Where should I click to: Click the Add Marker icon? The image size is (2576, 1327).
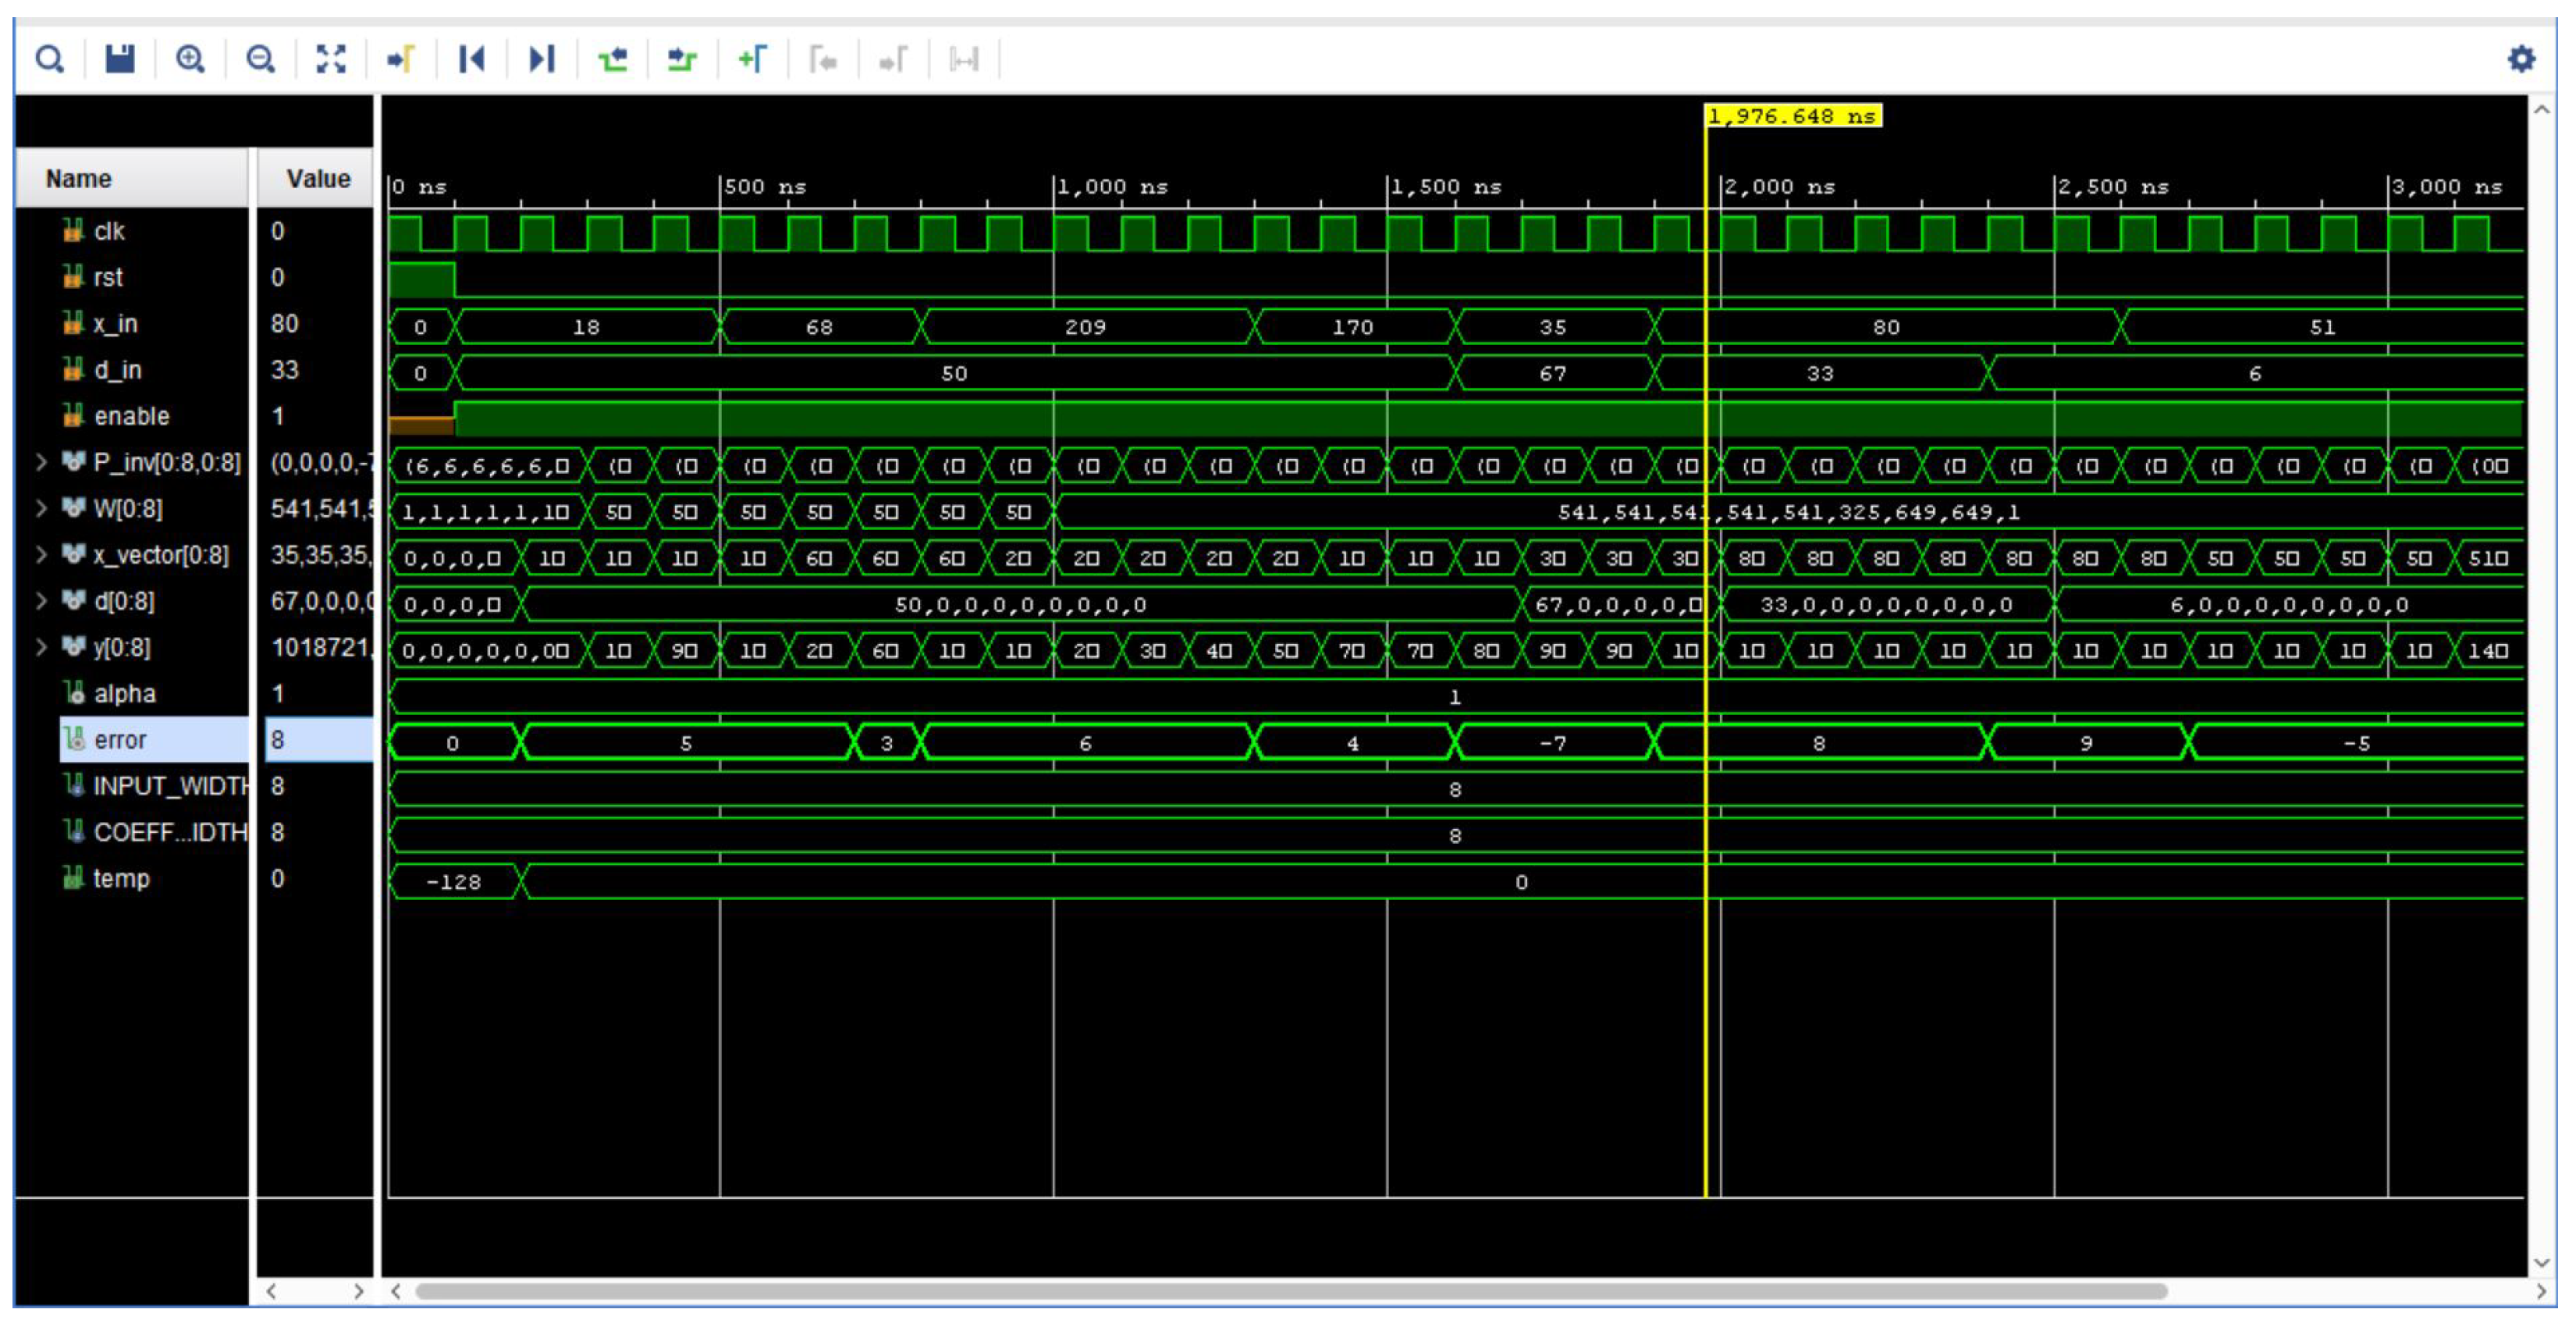click(752, 60)
